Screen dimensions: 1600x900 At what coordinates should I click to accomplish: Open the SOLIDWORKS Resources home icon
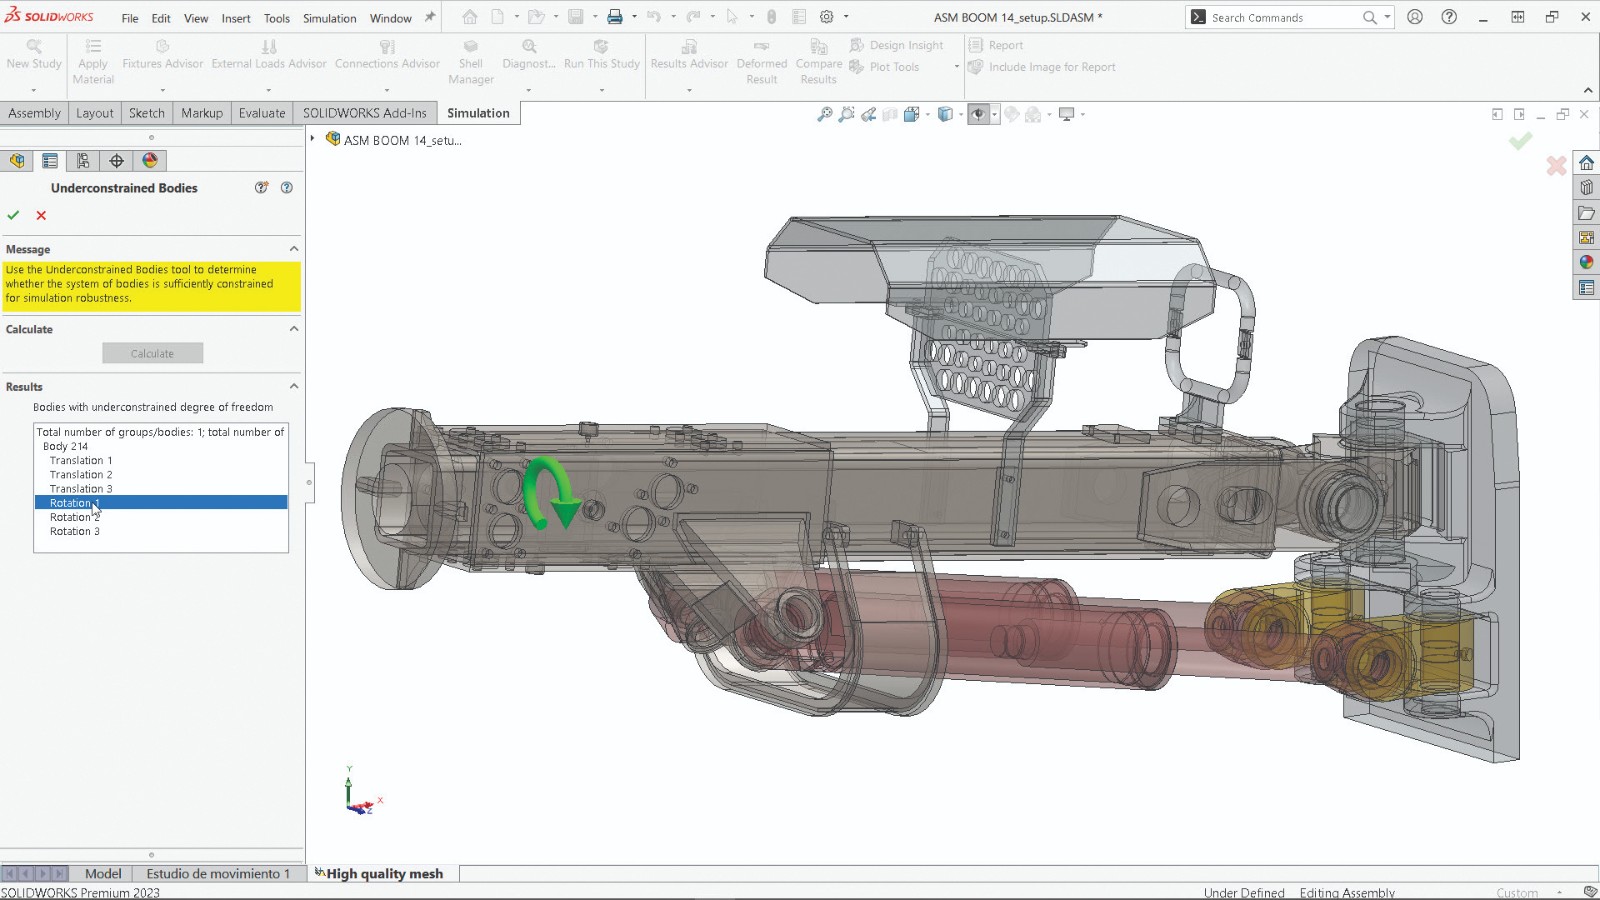1586,163
